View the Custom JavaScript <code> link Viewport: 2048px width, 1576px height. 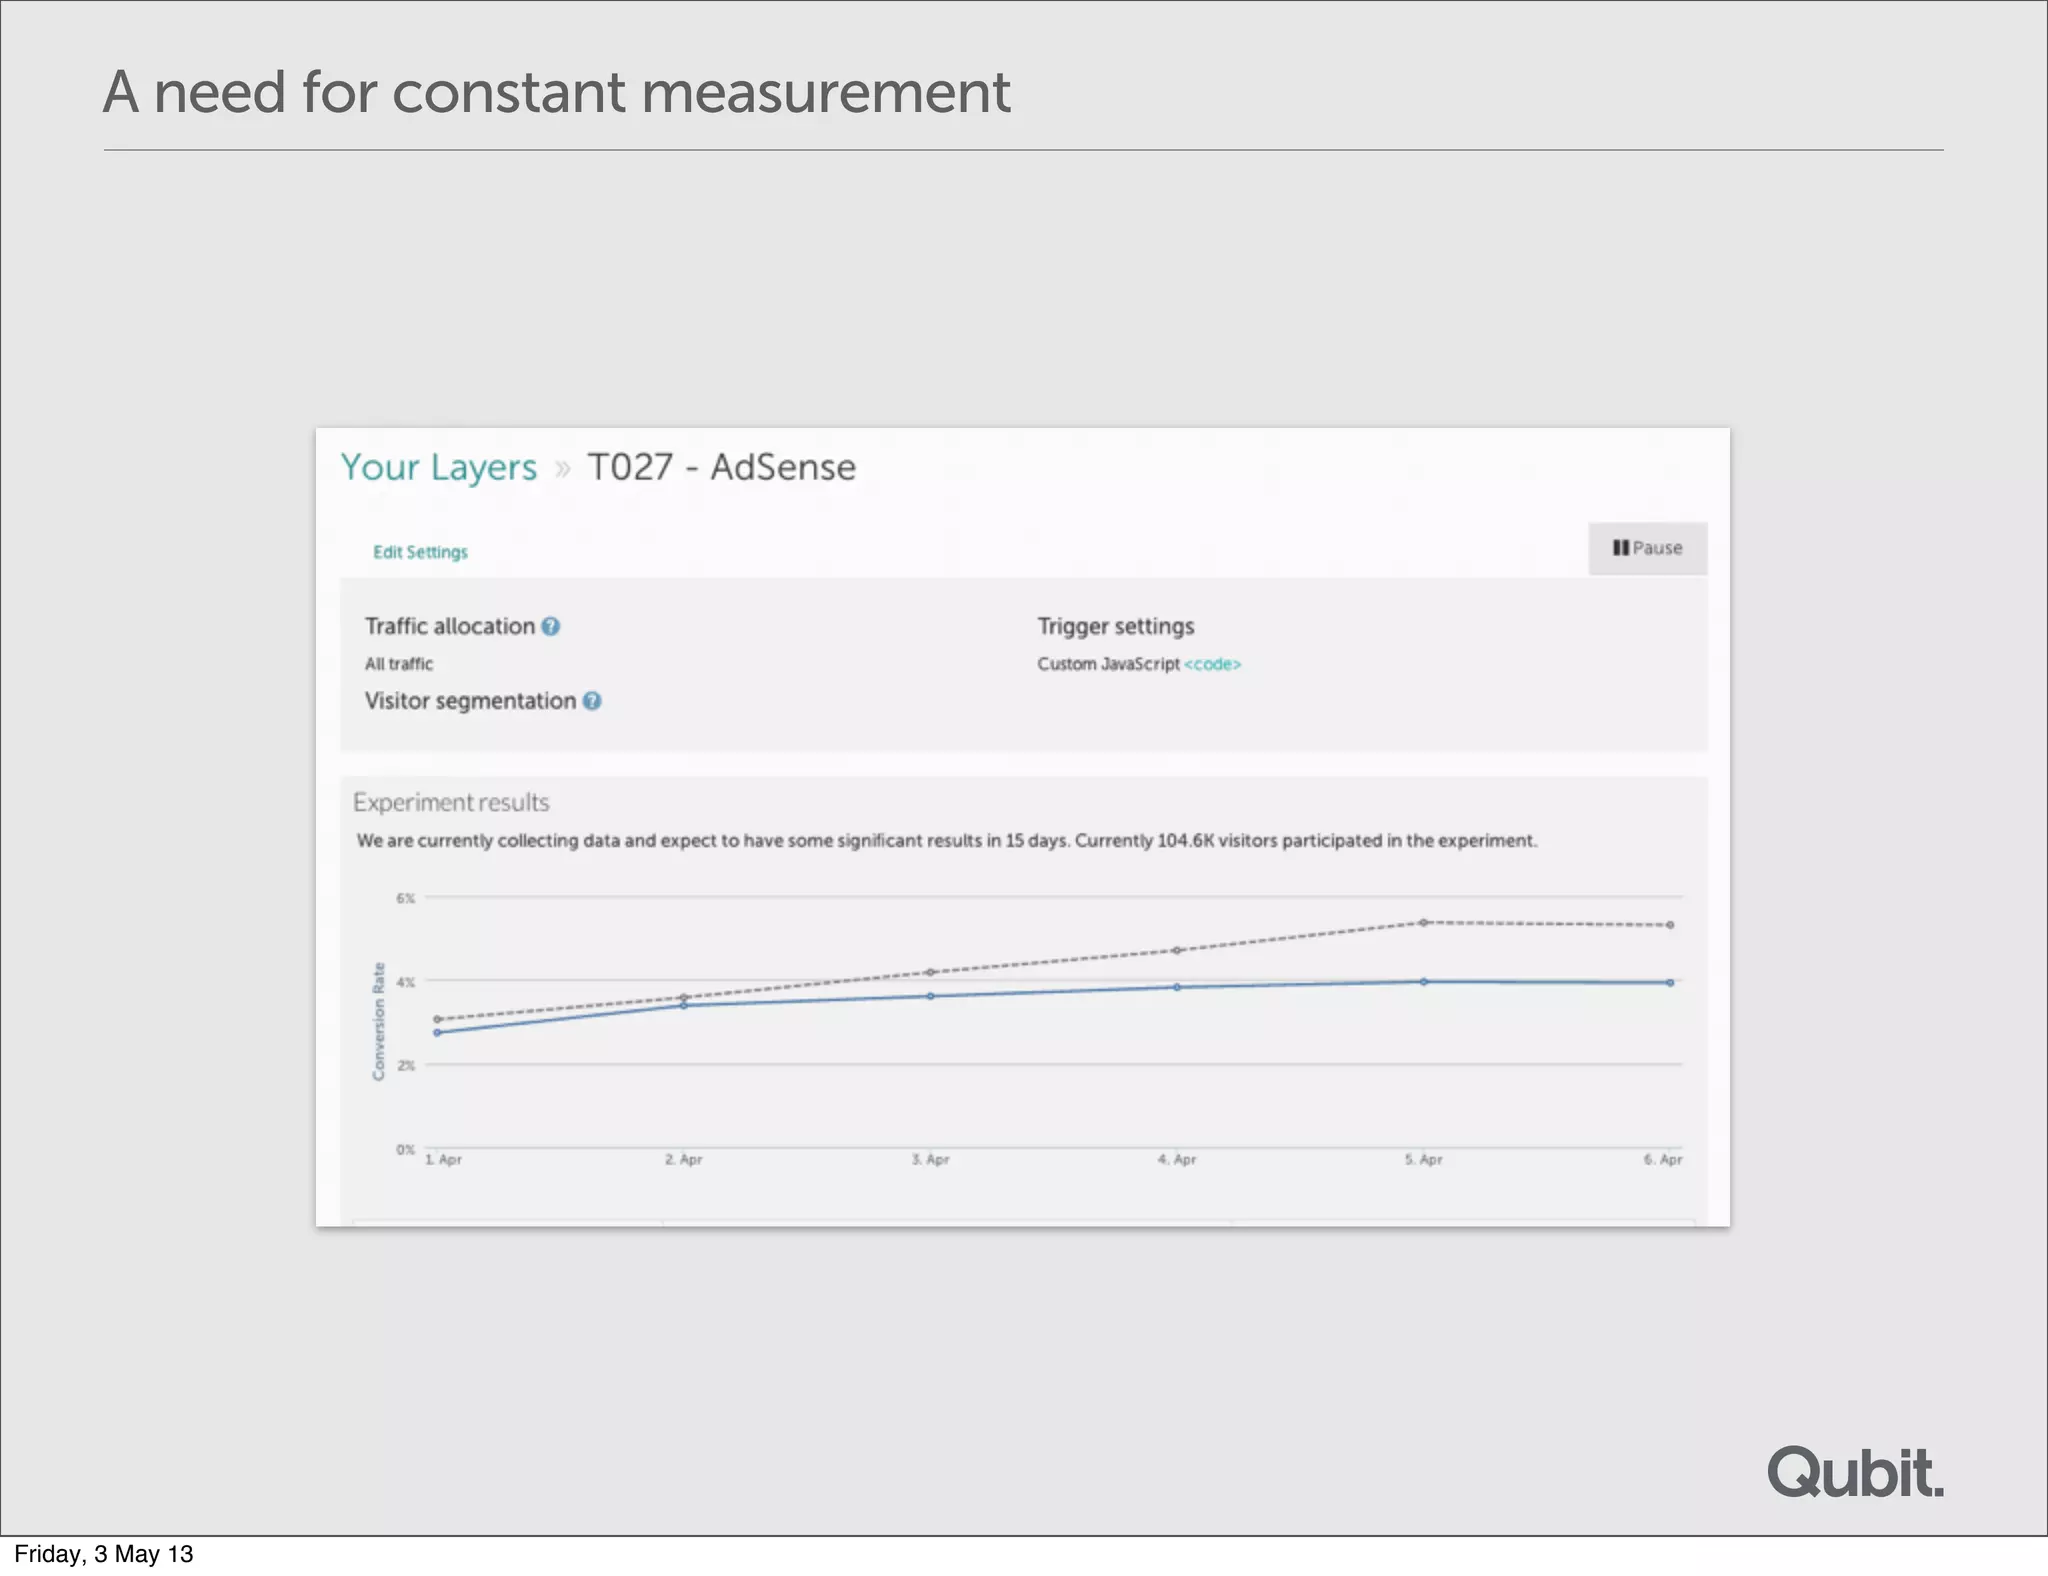(1212, 664)
